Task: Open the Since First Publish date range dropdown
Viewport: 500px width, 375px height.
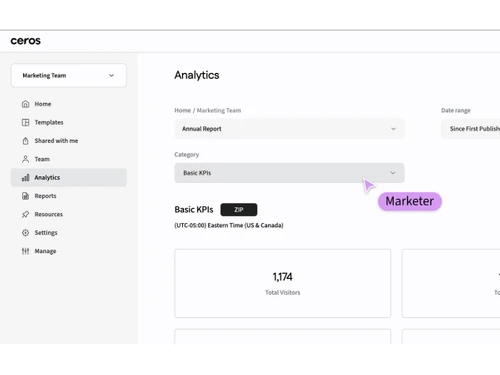Action: point(471,129)
